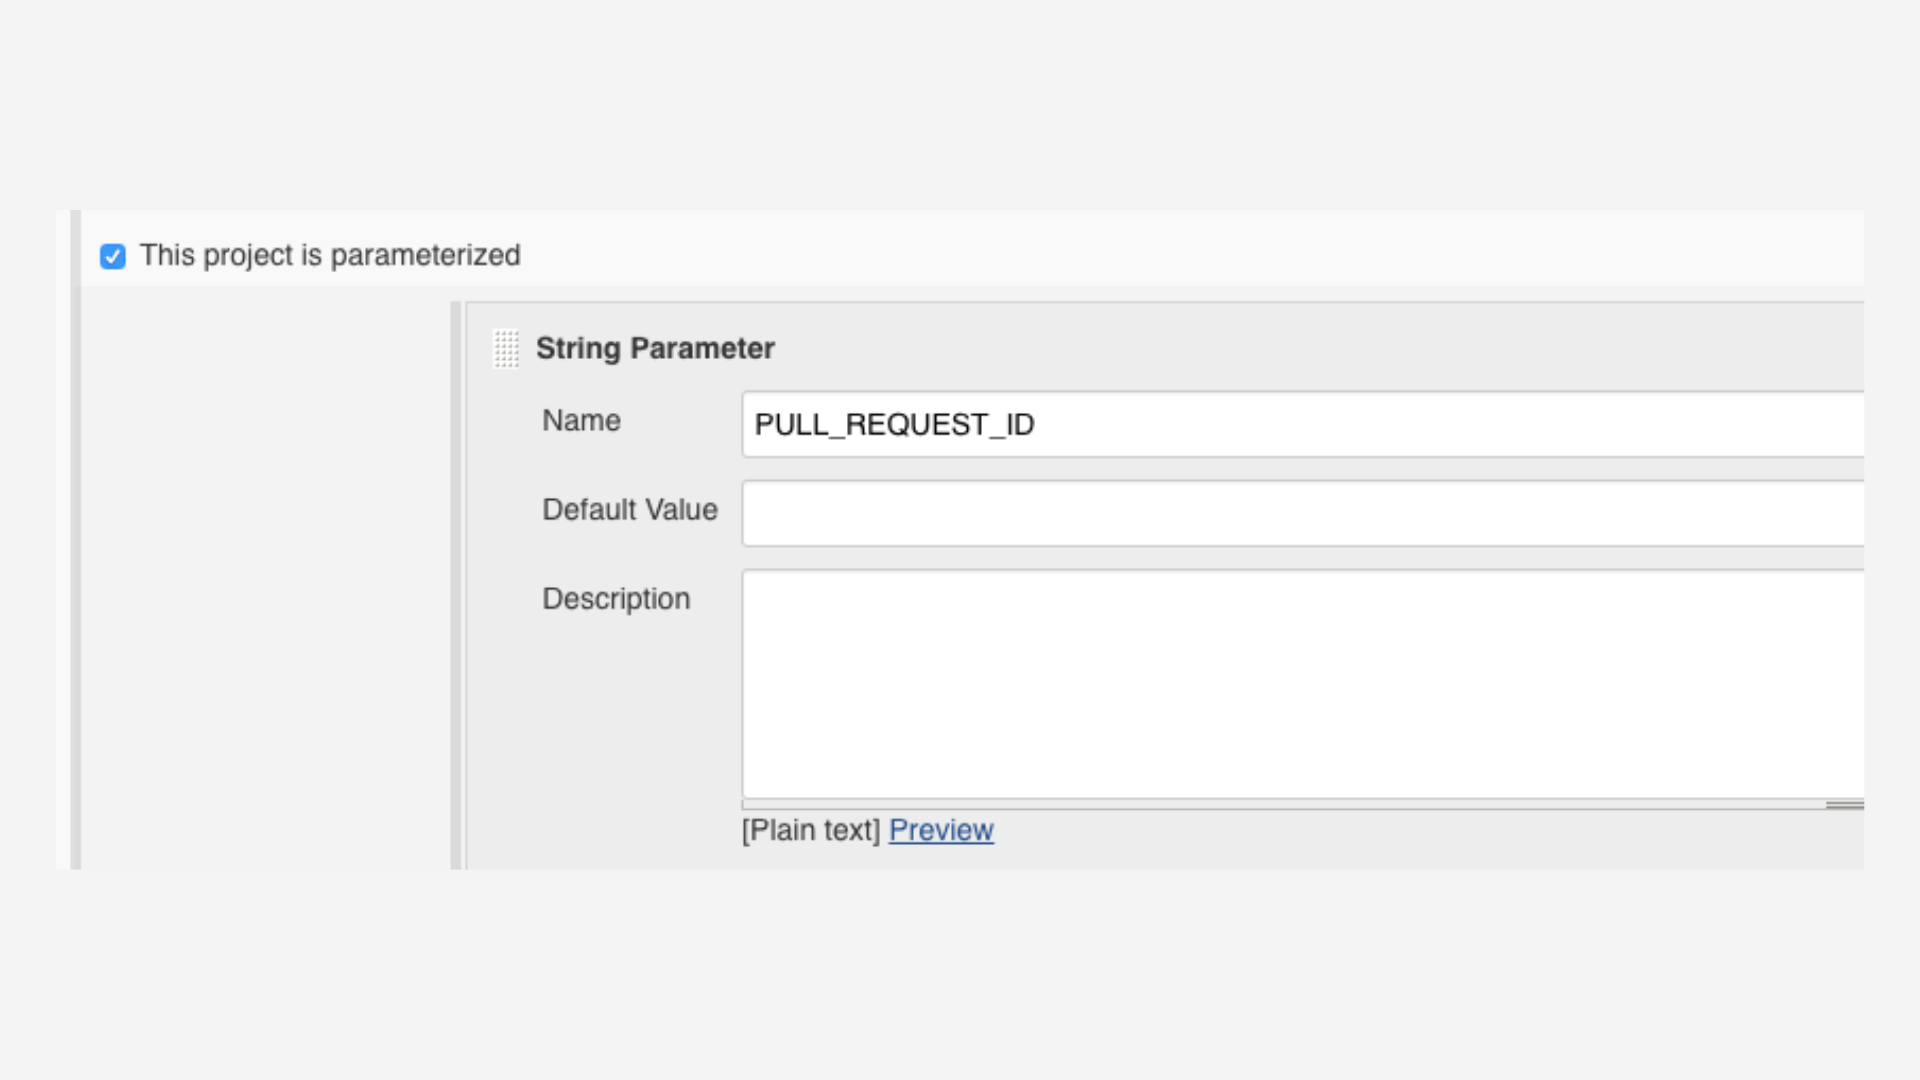This screenshot has width=1920, height=1080.
Task: Click the gray bar left of parameterized section
Action: pyautogui.click(x=75, y=540)
